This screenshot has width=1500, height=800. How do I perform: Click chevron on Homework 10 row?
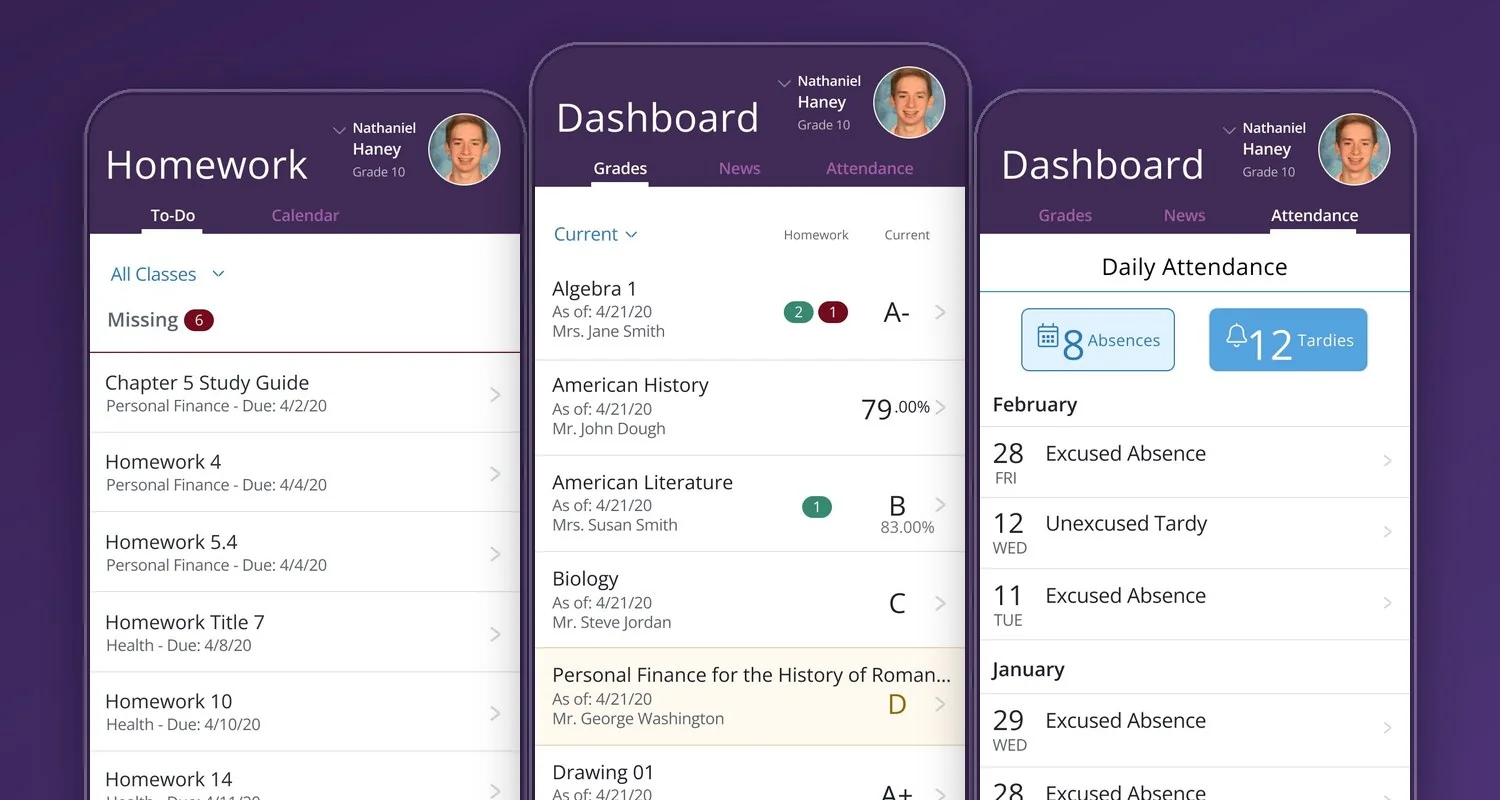tap(495, 713)
